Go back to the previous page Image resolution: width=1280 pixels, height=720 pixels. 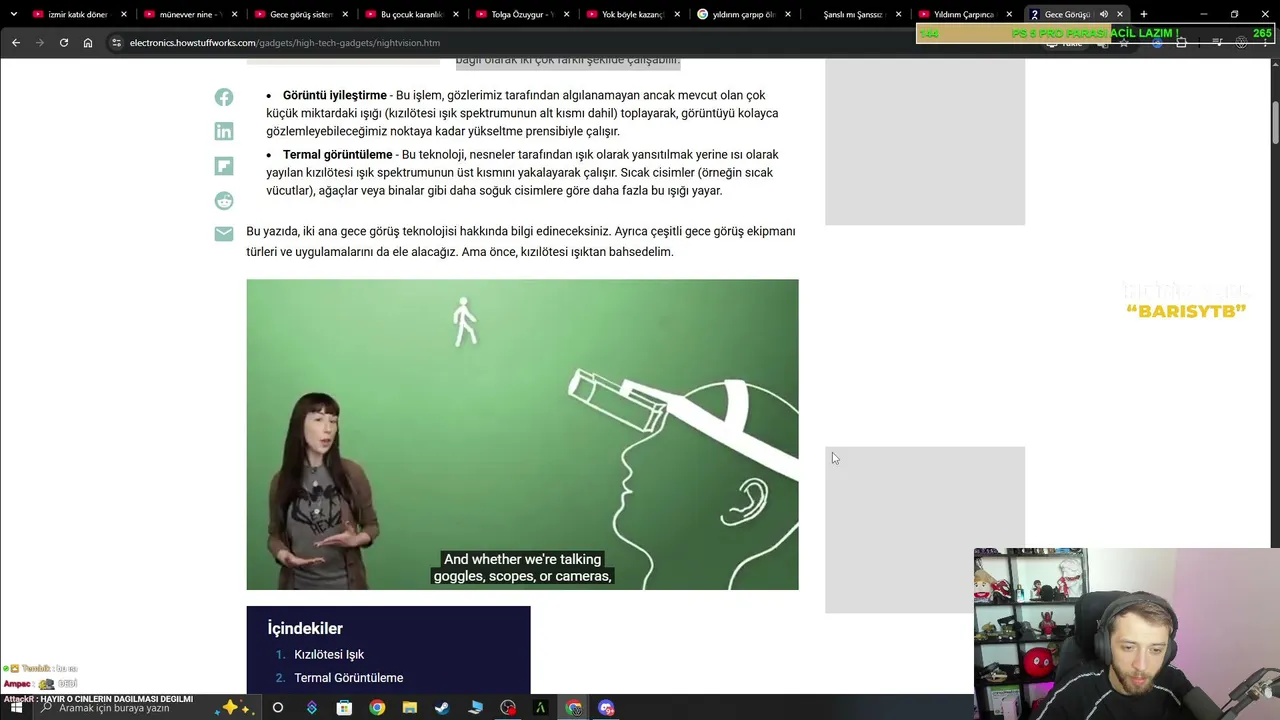[16, 43]
